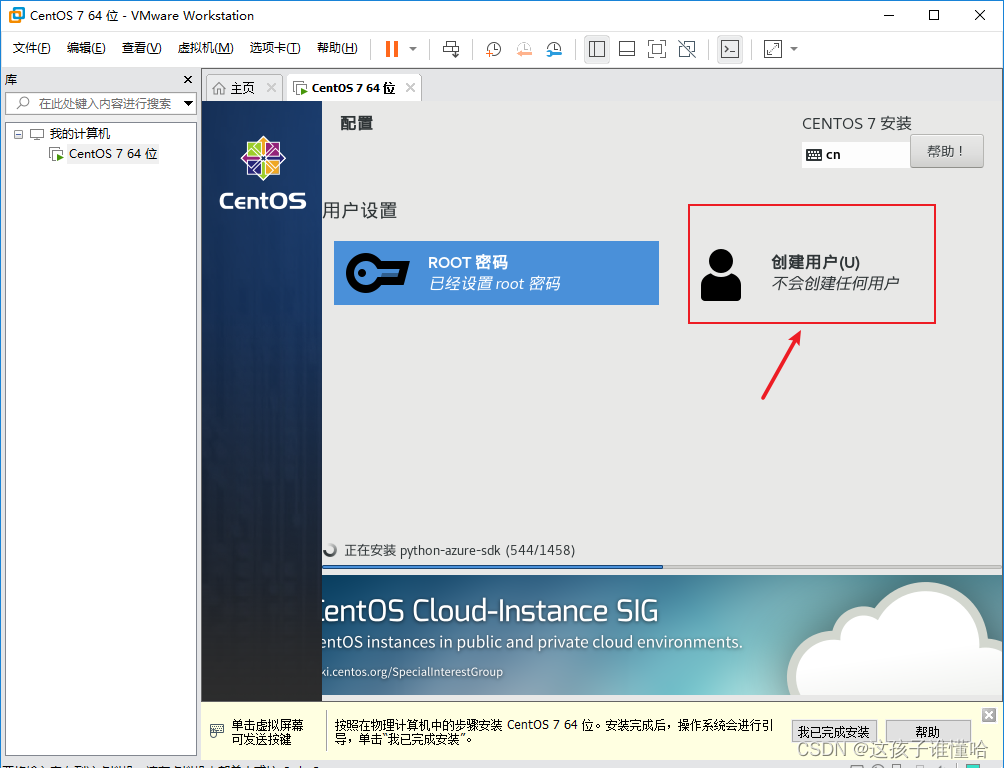Image resolution: width=1004 pixels, height=768 pixels.
Task: Open the 查看(V) menu
Action: [142, 48]
